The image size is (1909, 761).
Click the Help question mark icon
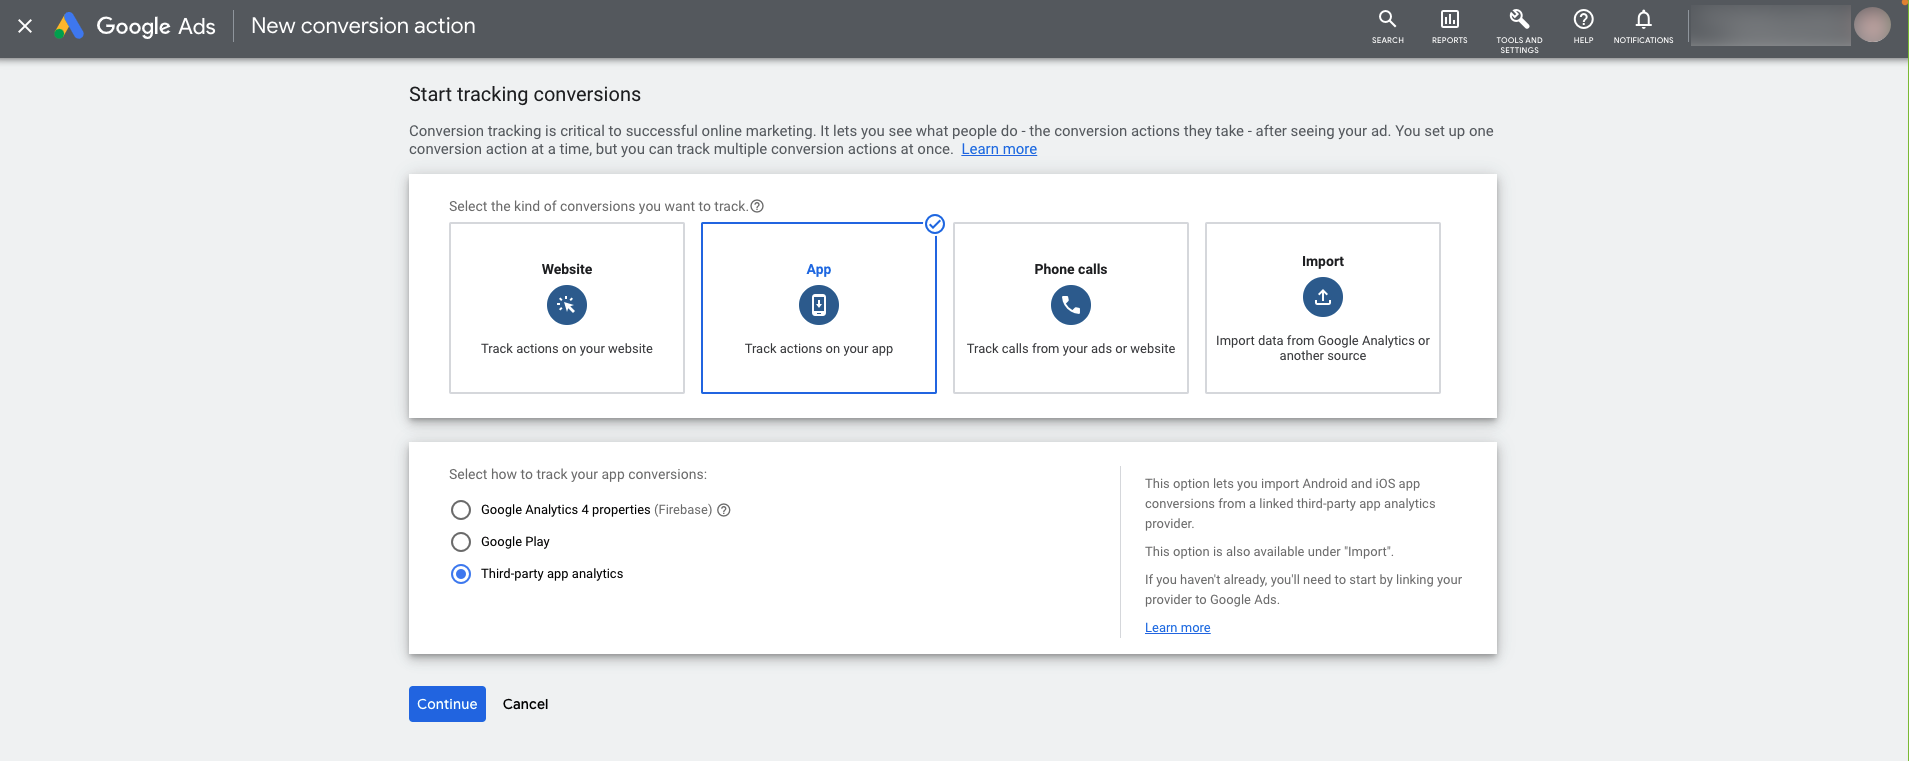pyautogui.click(x=1583, y=20)
